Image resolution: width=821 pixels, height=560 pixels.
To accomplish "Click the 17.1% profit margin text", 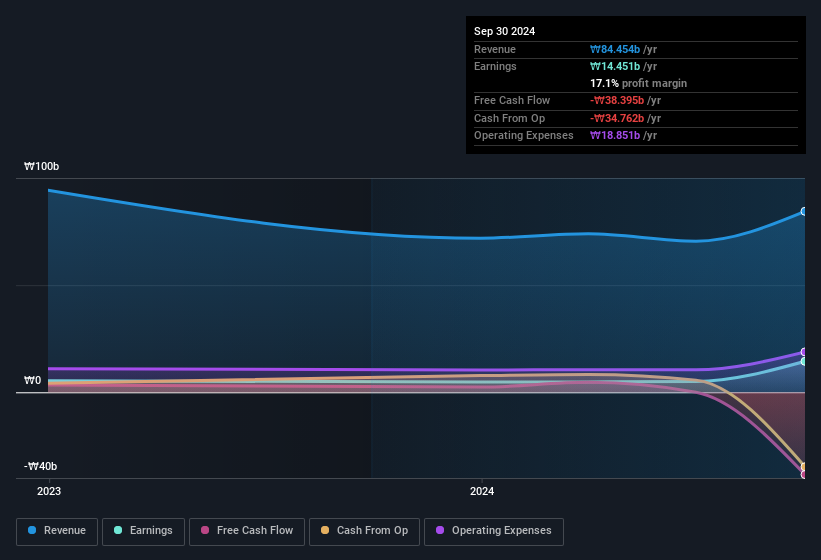I will click(638, 83).
